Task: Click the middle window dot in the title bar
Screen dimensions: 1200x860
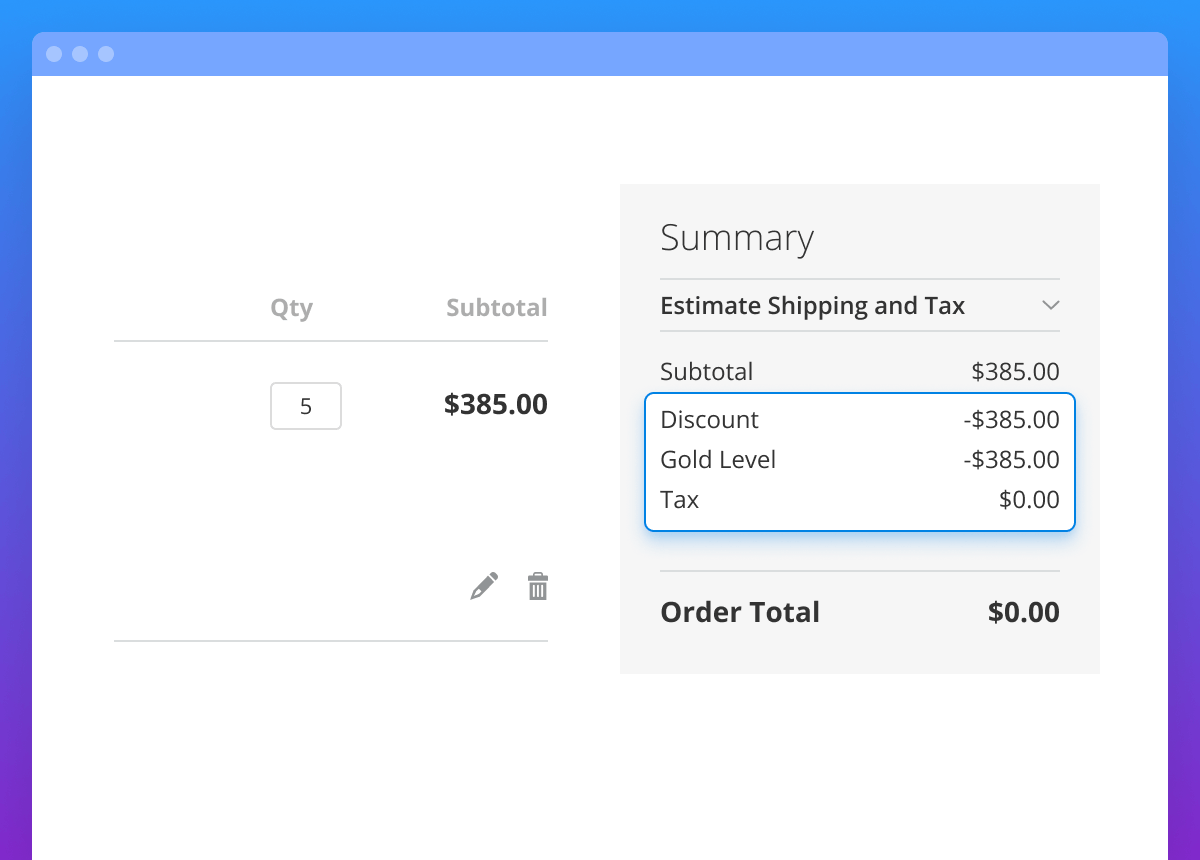Action: pyautogui.click(x=80, y=54)
